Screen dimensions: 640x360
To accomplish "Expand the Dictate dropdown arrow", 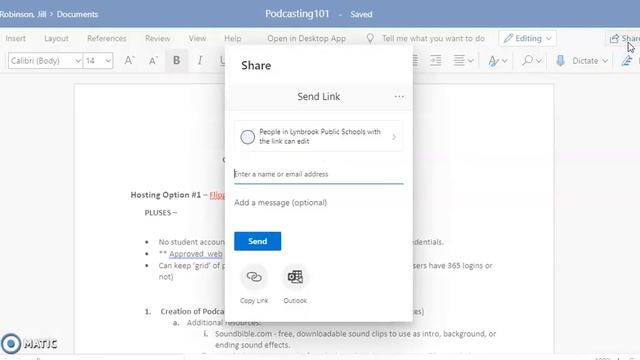I will pyautogui.click(x=605, y=61).
